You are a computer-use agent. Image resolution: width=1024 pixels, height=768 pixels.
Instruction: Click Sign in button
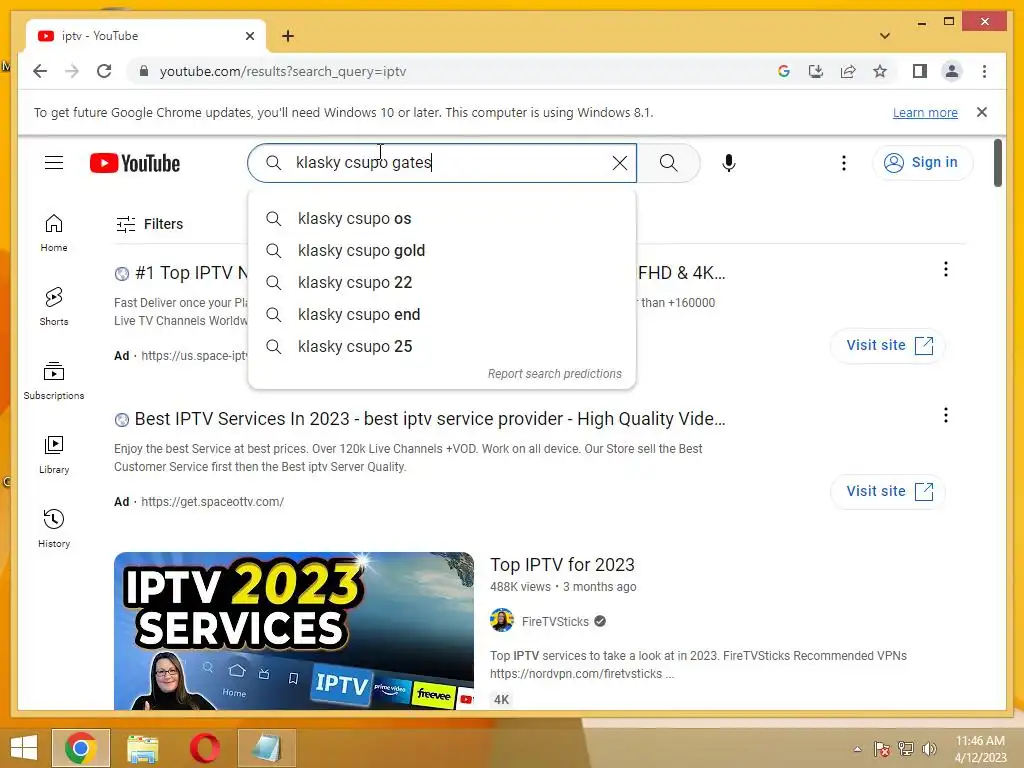921,162
